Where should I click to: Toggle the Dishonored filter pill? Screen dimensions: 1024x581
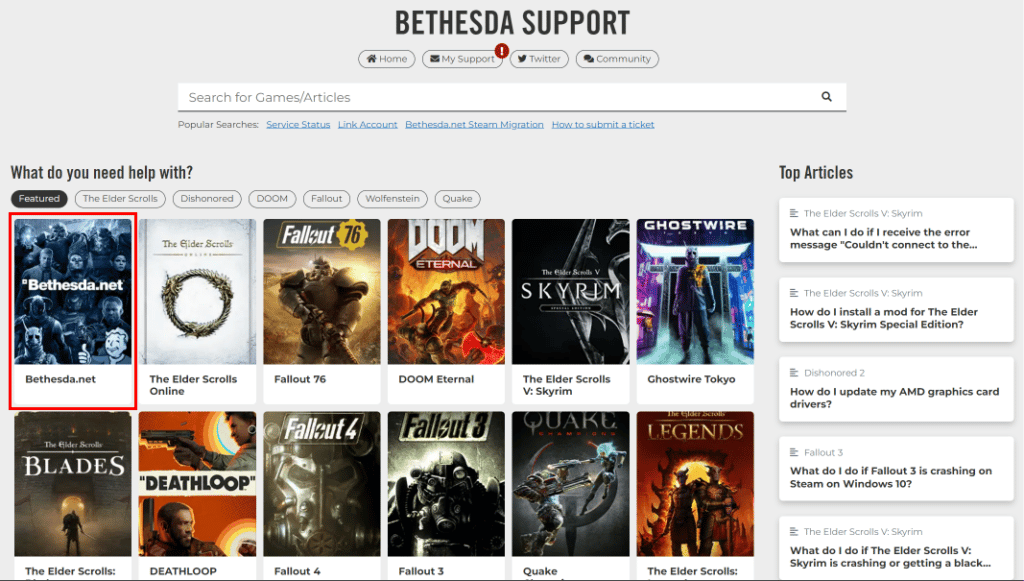(x=206, y=198)
